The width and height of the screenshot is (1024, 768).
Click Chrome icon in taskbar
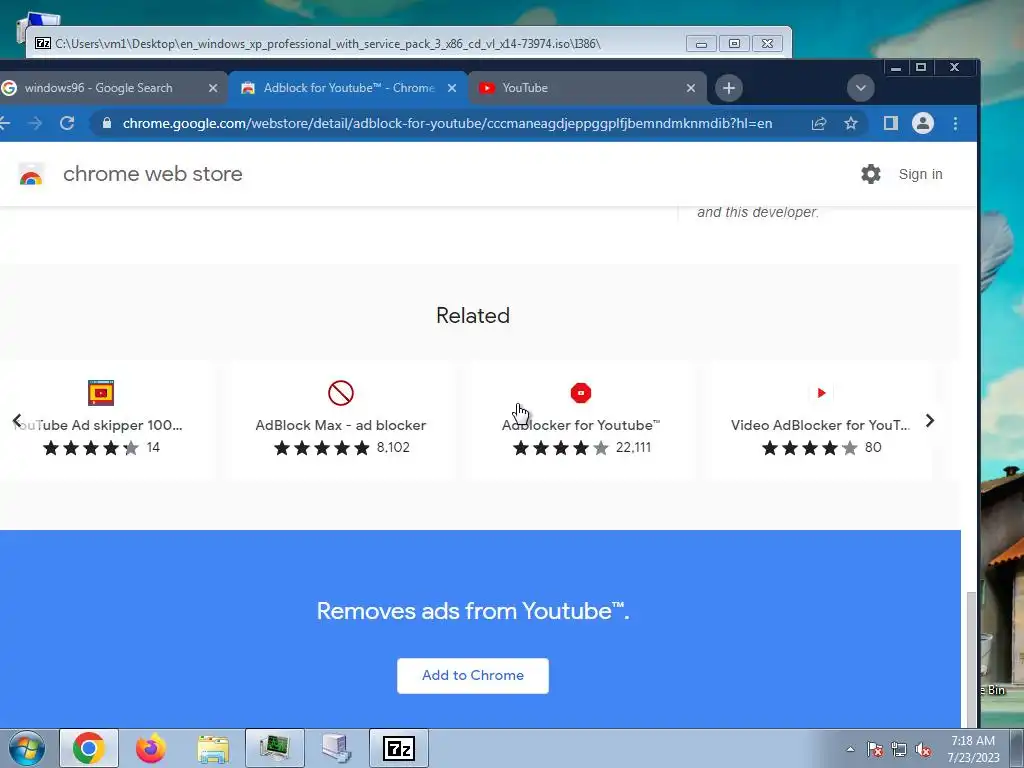[89, 748]
